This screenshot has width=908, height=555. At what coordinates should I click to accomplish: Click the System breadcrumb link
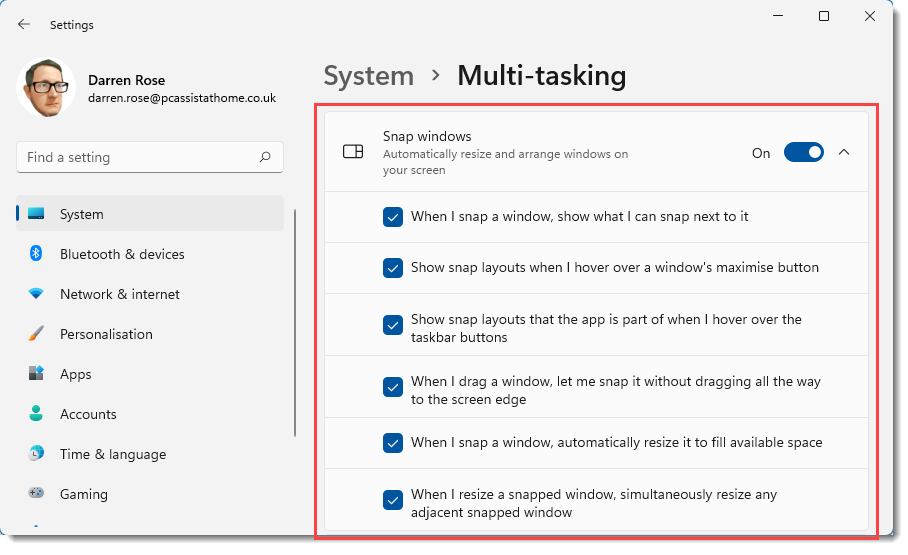pos(368,76)
